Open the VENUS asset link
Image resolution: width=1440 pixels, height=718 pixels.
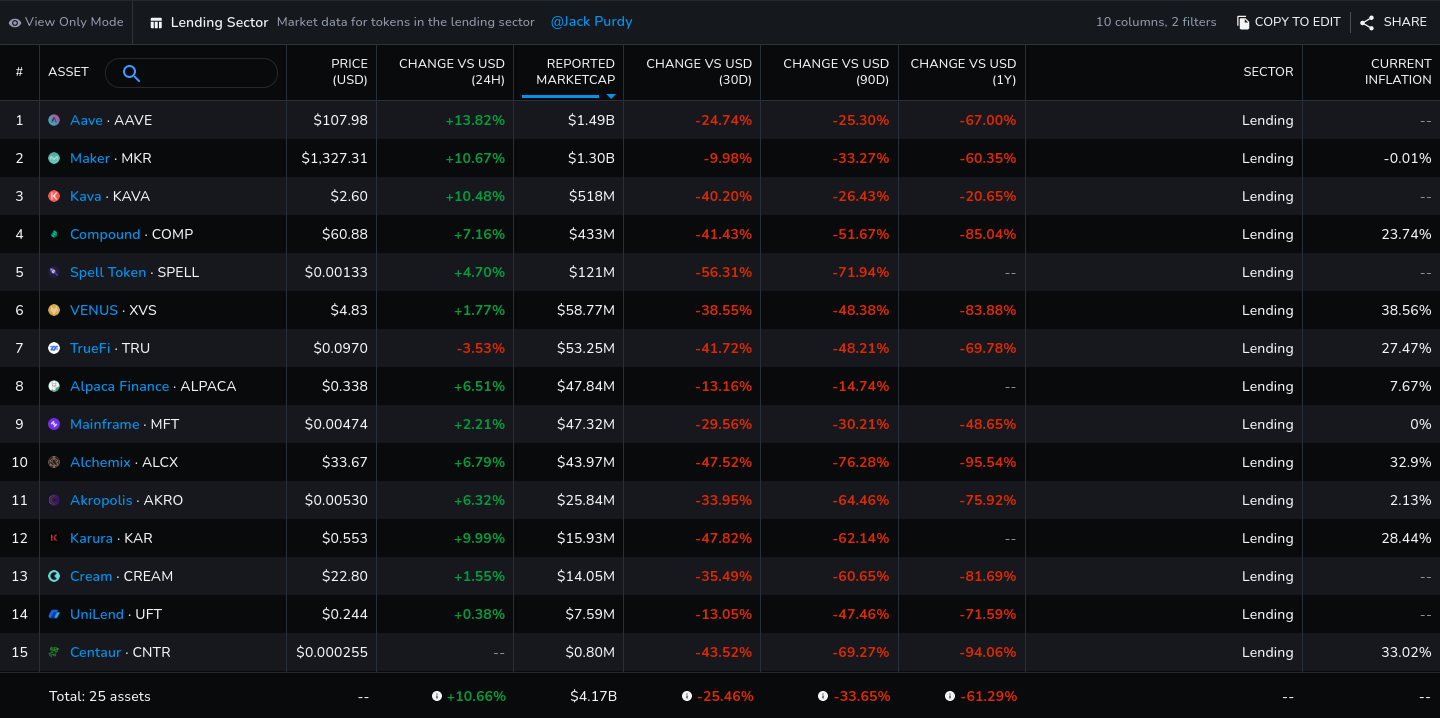94,310
